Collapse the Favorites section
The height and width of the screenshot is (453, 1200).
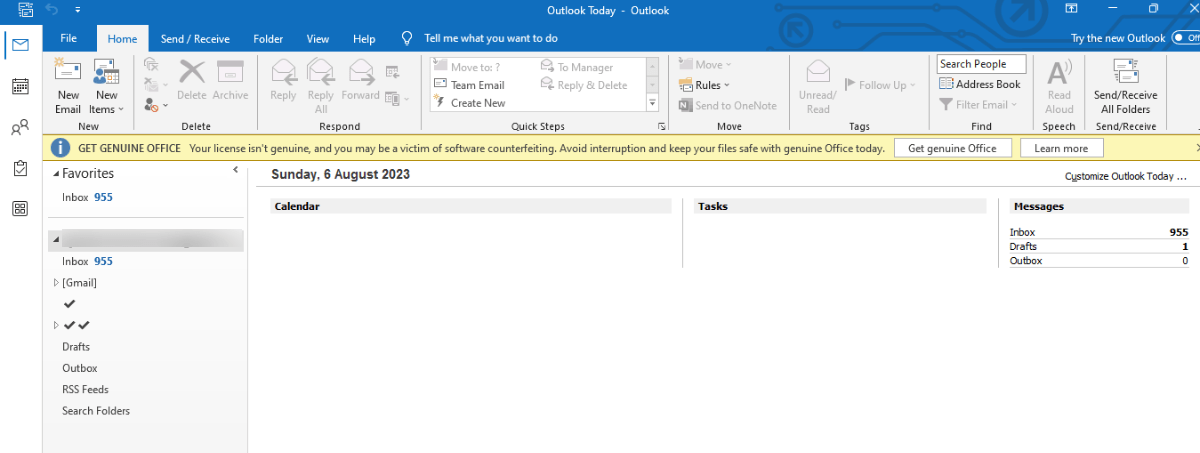(54, 174)
